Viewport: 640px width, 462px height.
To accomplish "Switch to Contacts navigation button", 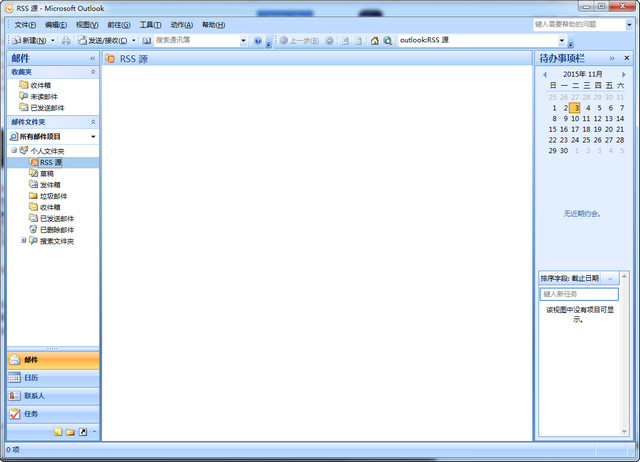I will tap(53, 396).
